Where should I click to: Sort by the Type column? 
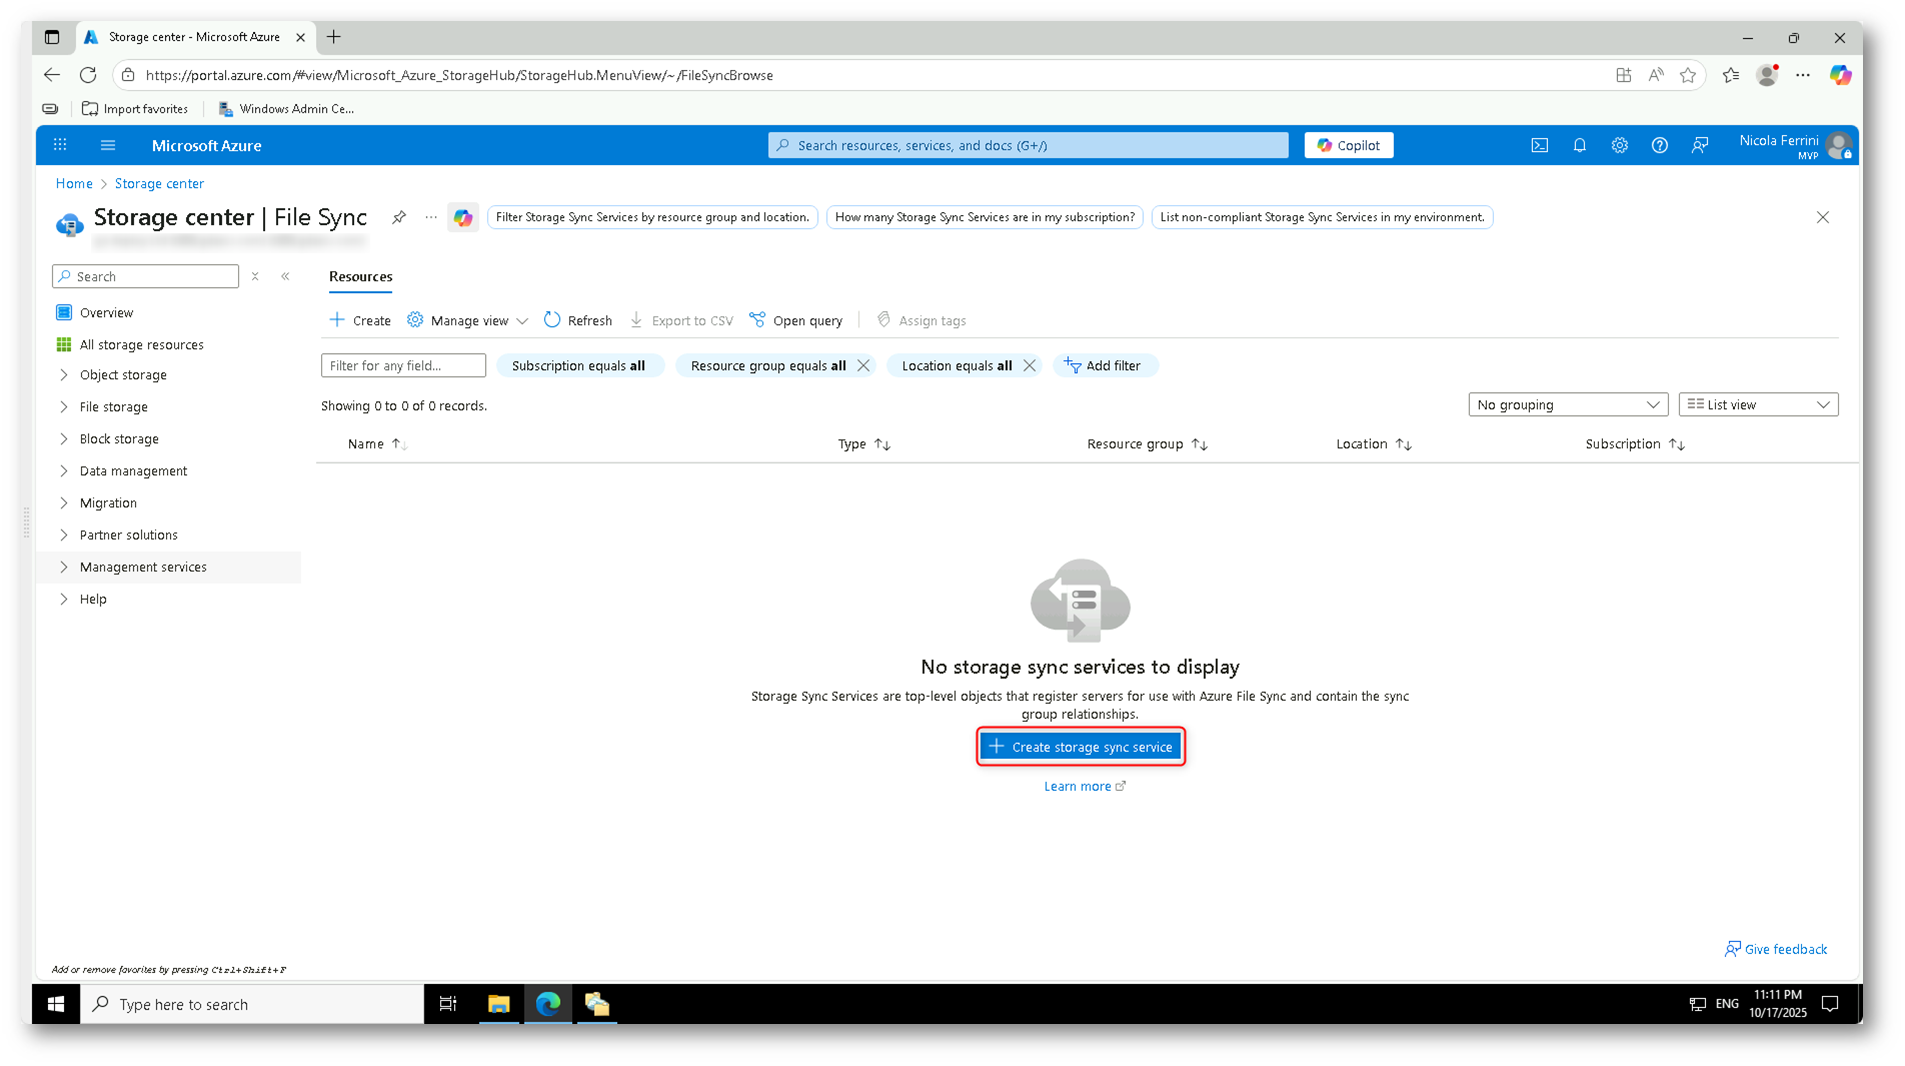tap(864, 444)
